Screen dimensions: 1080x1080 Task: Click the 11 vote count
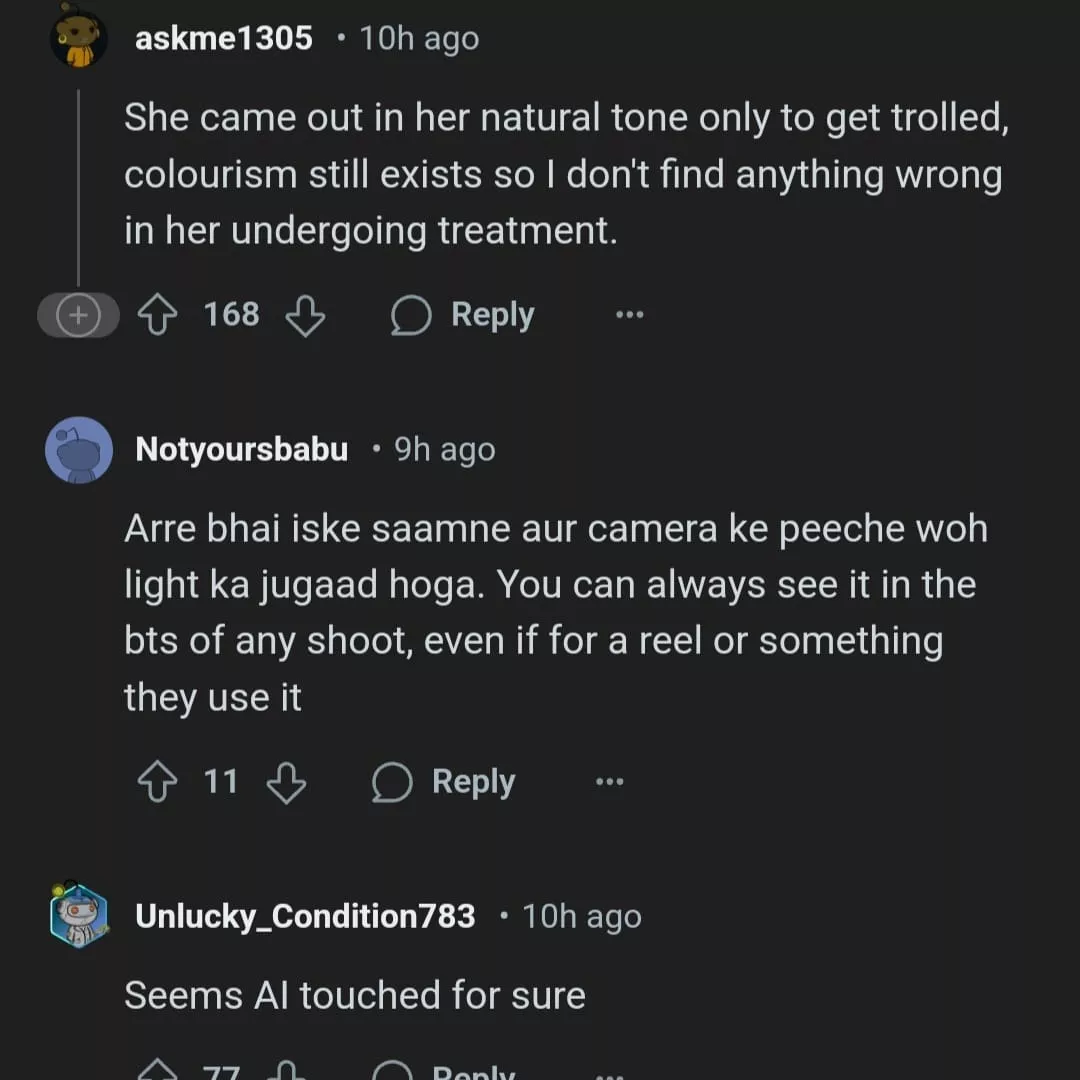pos(221,781)
